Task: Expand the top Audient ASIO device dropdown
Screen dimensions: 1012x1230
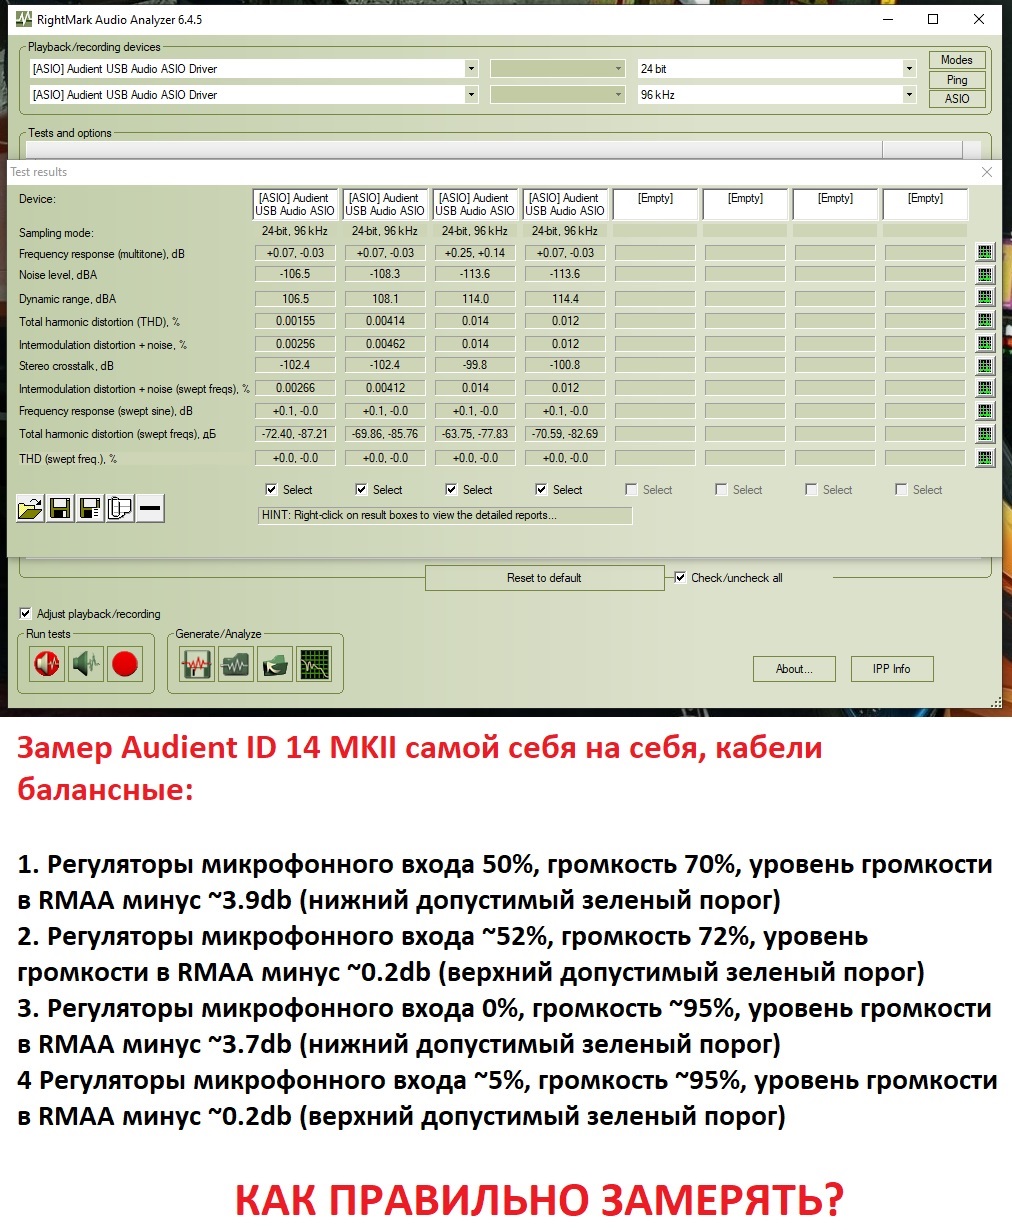Action: (x=471, y=69)
